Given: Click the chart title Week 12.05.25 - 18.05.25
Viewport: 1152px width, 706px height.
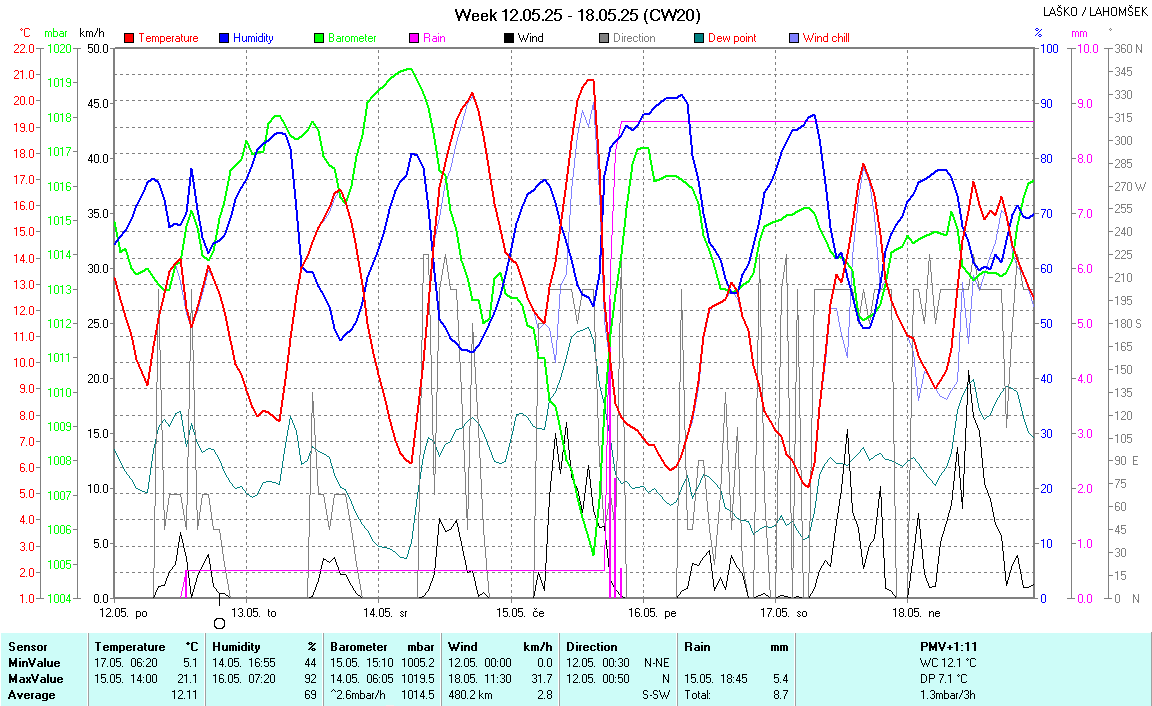Looking at the screenshot, I should (x=577, y=14).
